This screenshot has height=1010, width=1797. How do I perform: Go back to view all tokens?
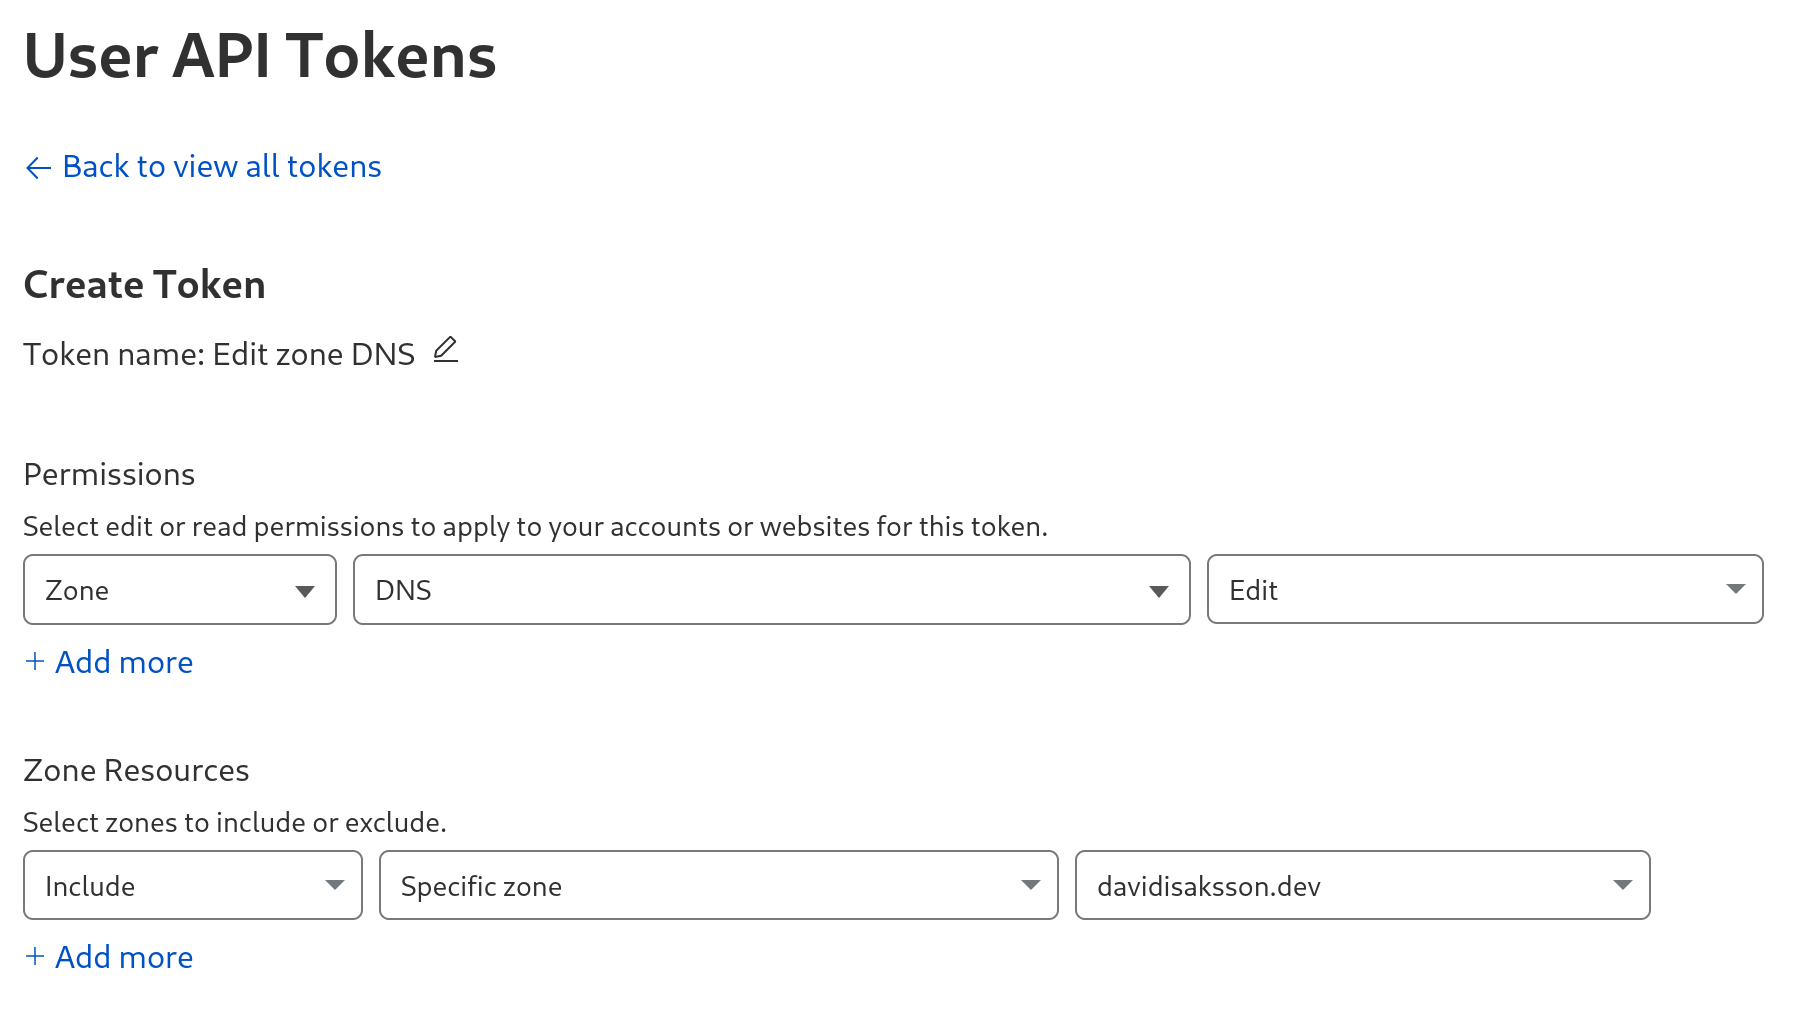point(221,166)
